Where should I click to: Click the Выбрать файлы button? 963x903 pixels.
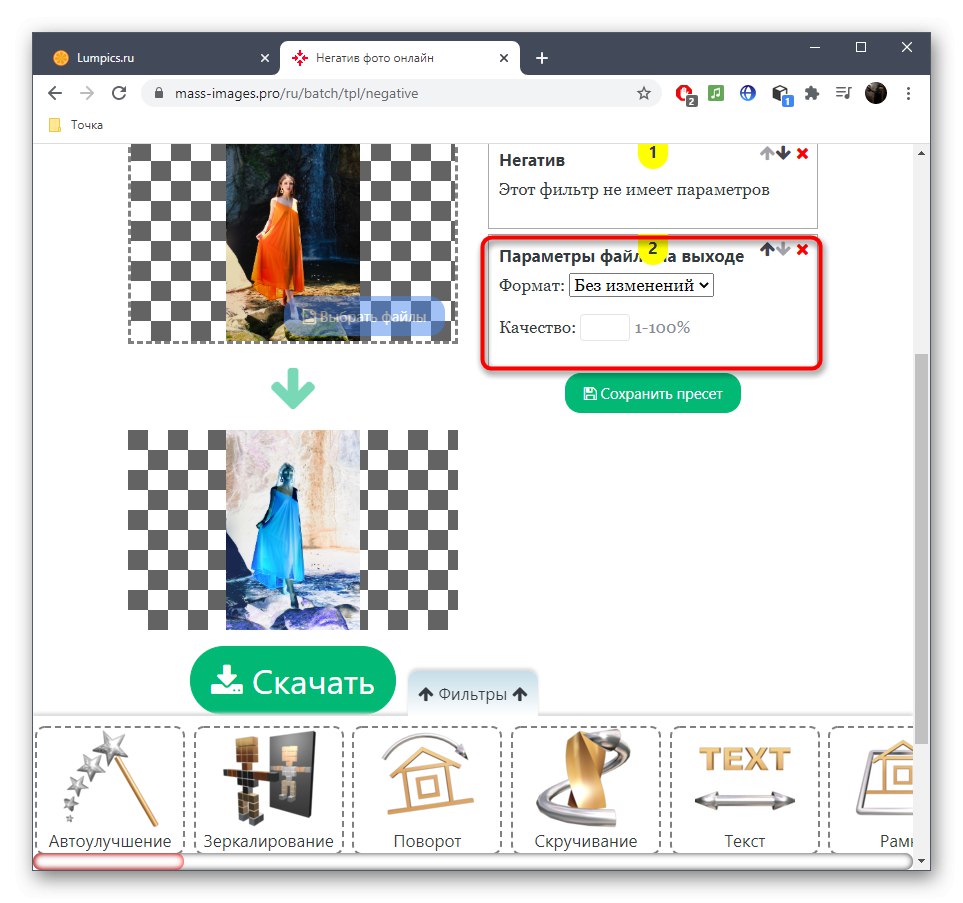[x=365, y=317]
